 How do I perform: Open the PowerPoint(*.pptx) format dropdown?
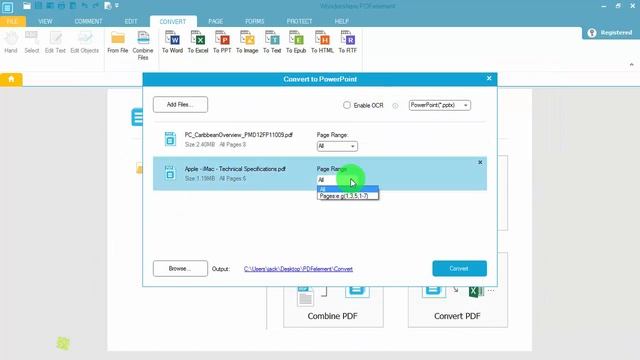(440, 105)
